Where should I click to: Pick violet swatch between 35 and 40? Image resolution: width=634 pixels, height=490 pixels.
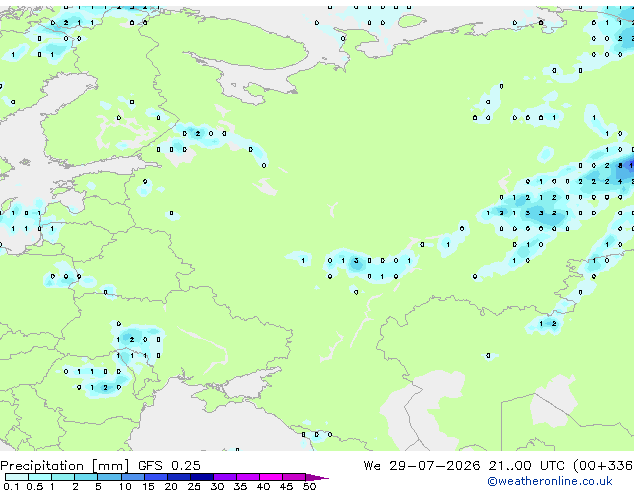tap(248, 477)
